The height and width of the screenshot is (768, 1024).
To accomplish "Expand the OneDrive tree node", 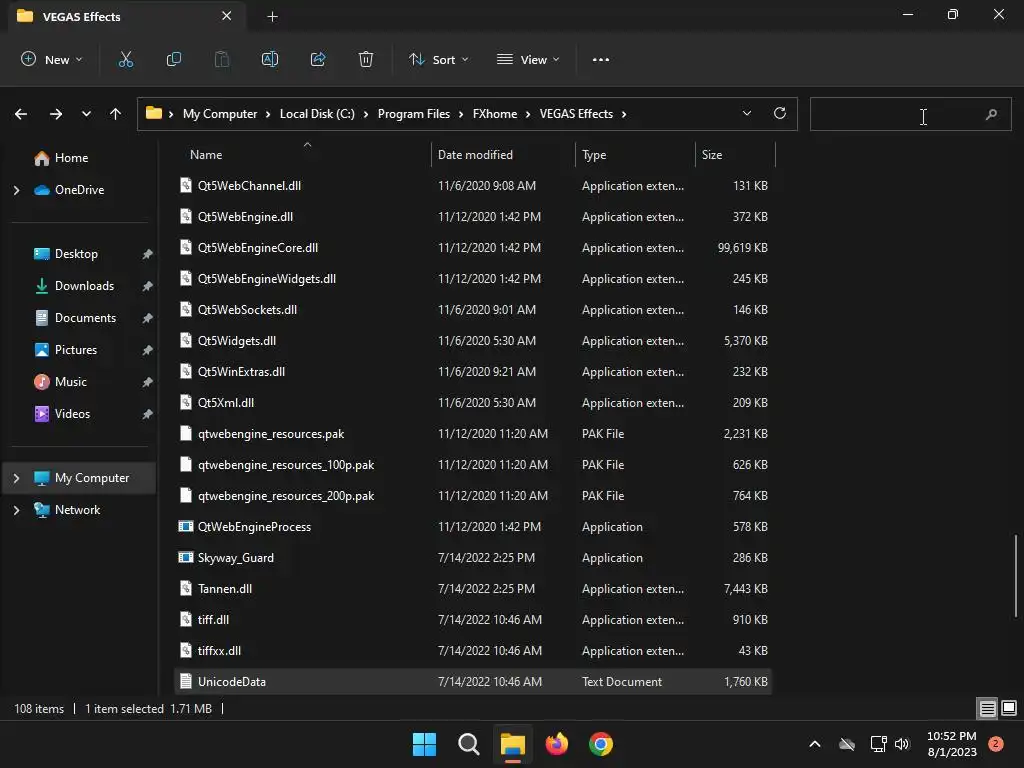I will click(16, 190).
